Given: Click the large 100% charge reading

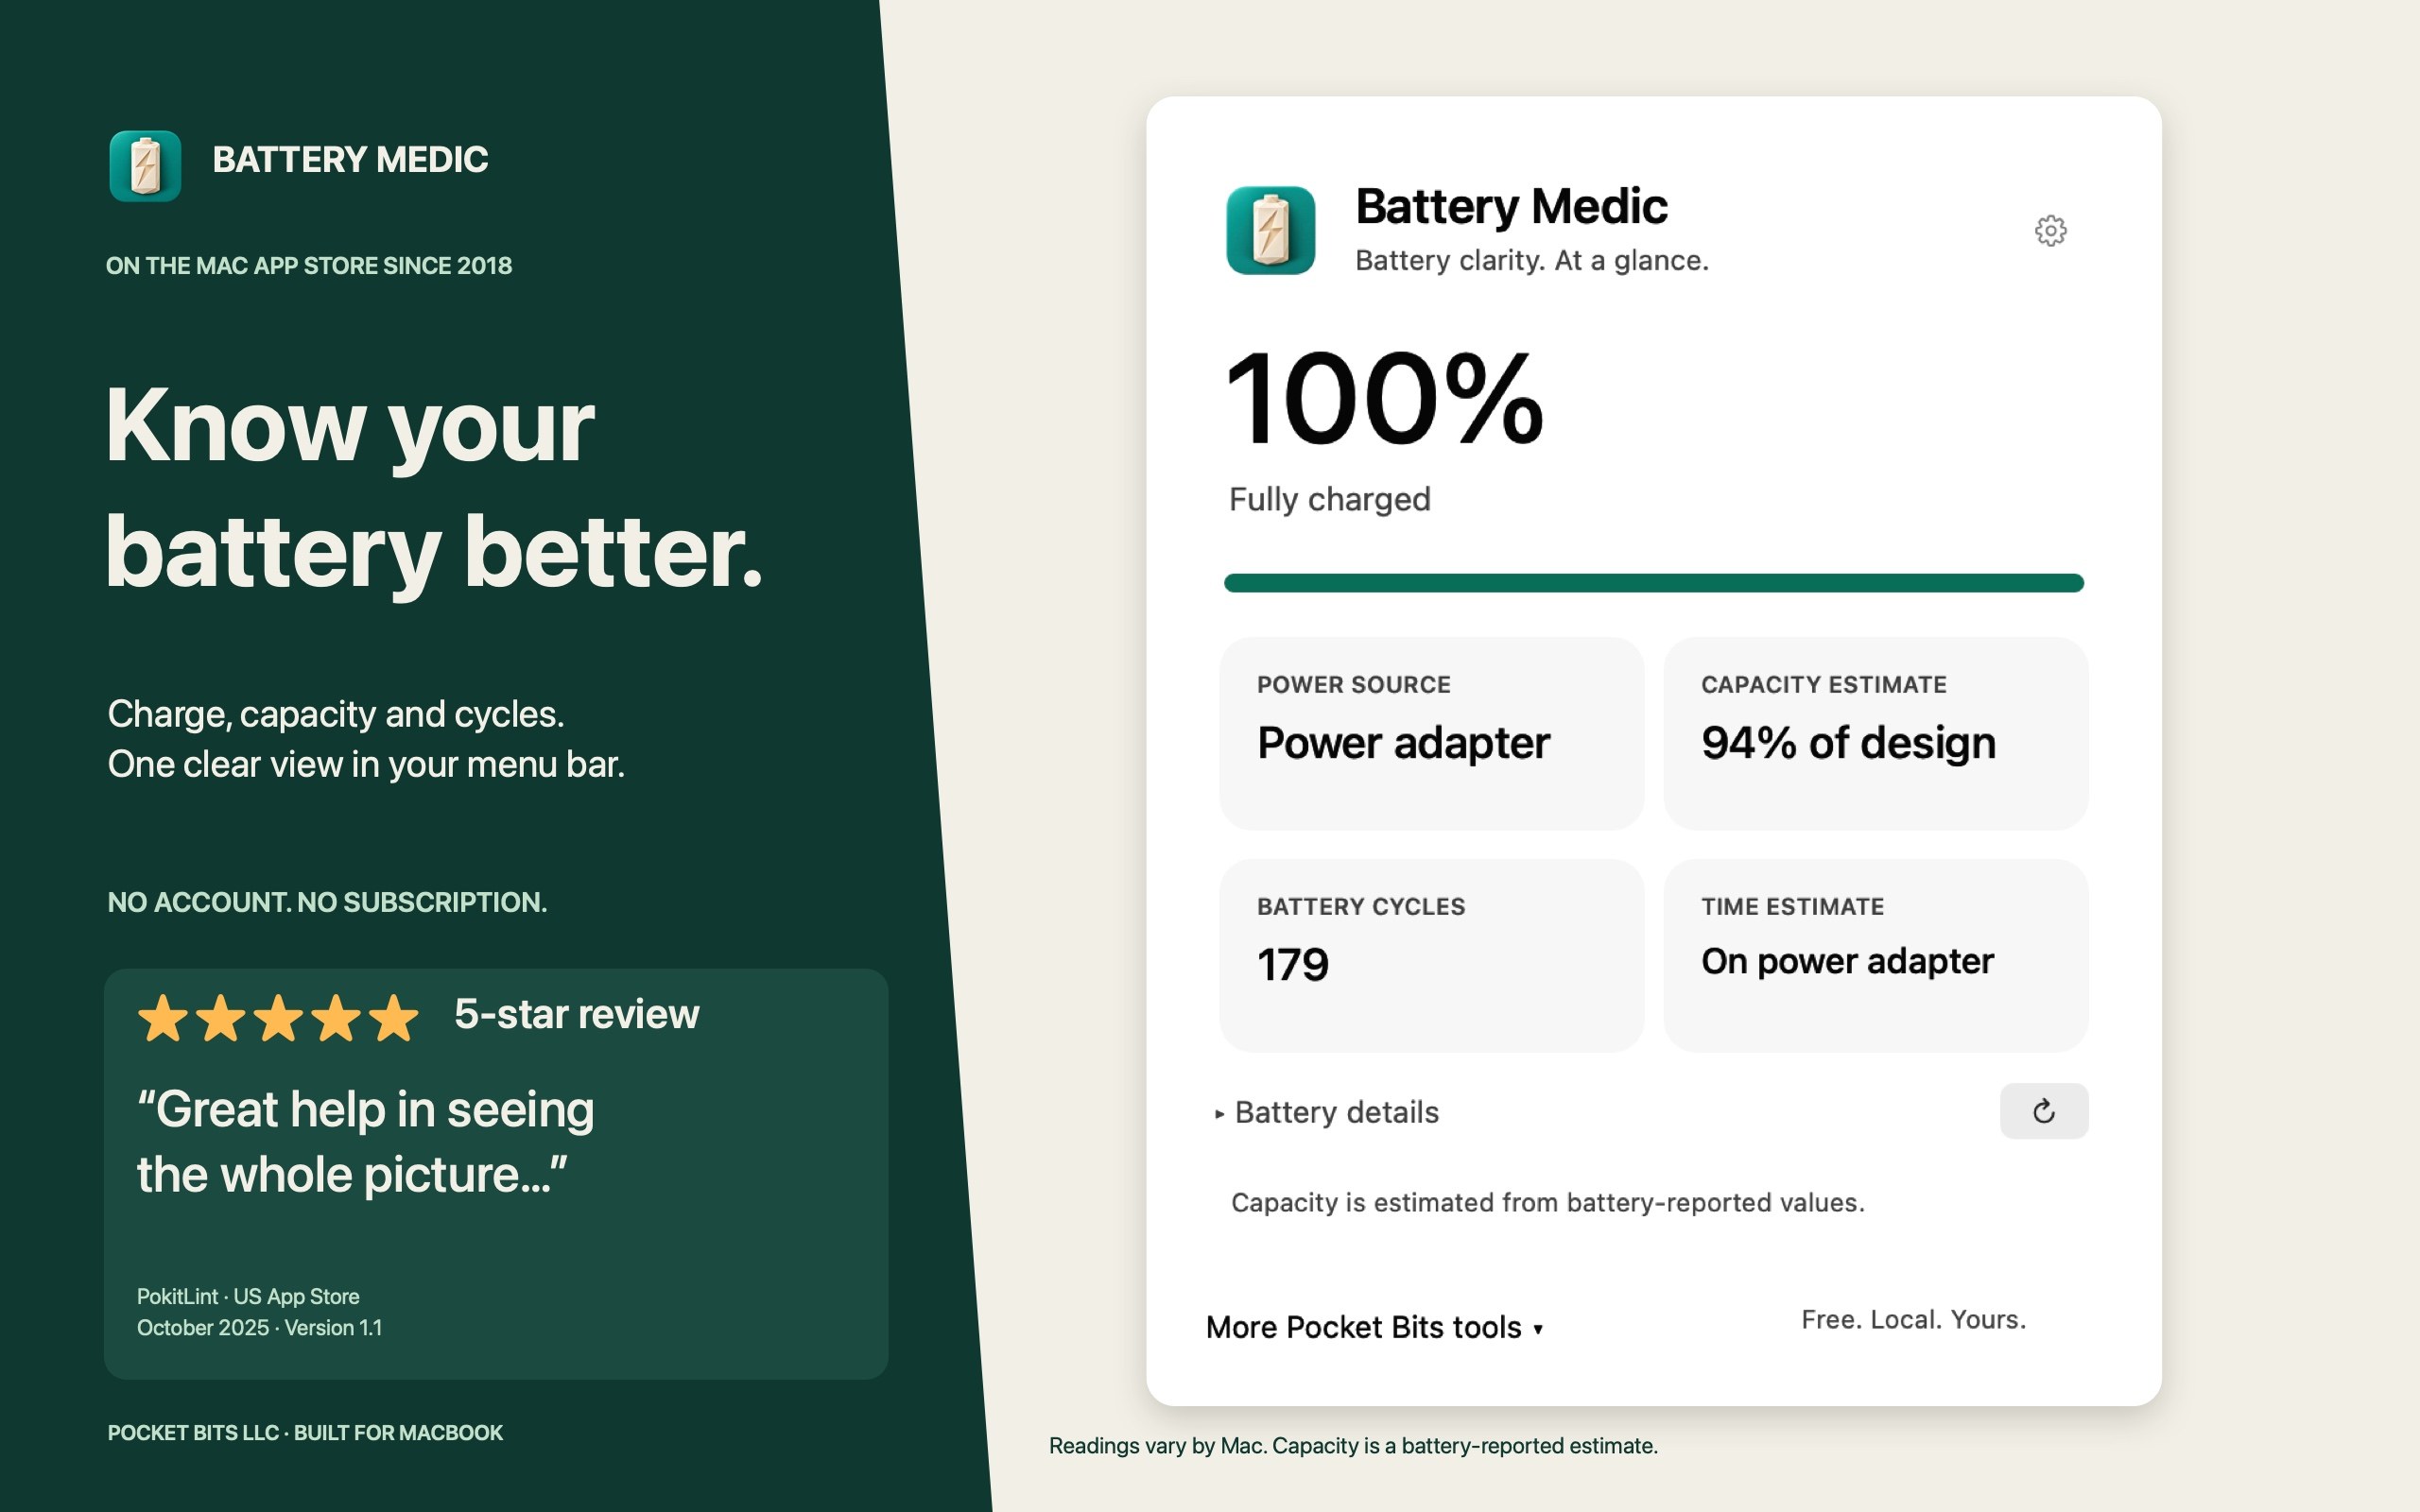Looking at the screenshot, I should (1385, 398).
